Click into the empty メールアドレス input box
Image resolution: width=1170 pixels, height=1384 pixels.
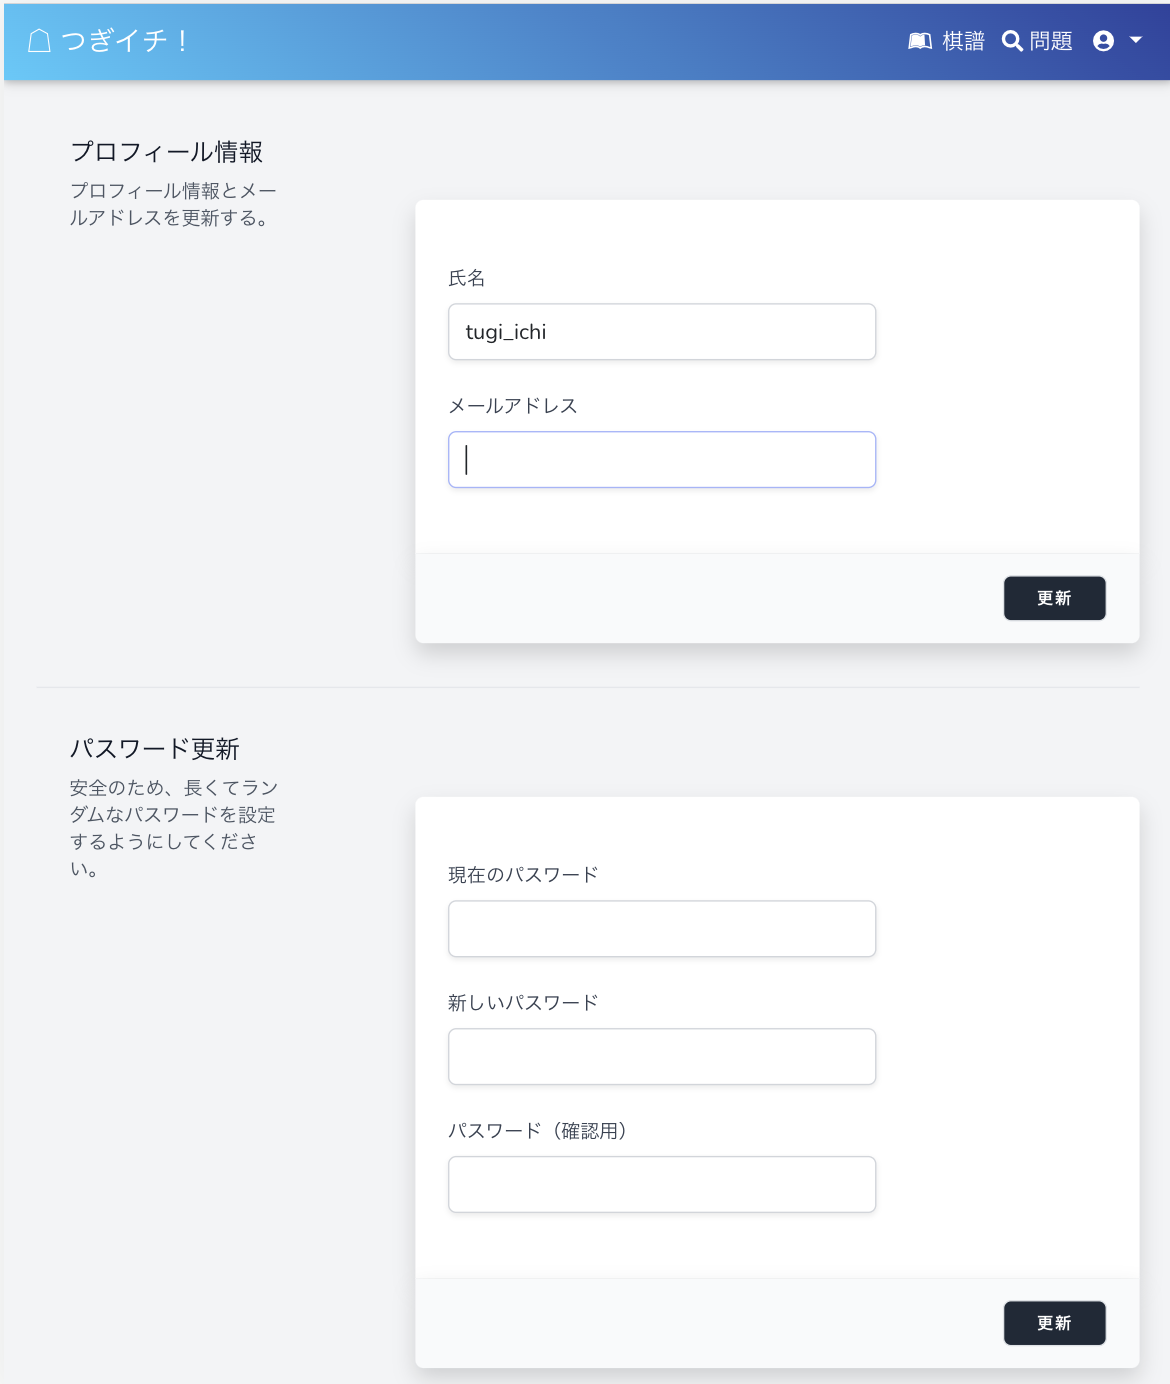[662, 460]
